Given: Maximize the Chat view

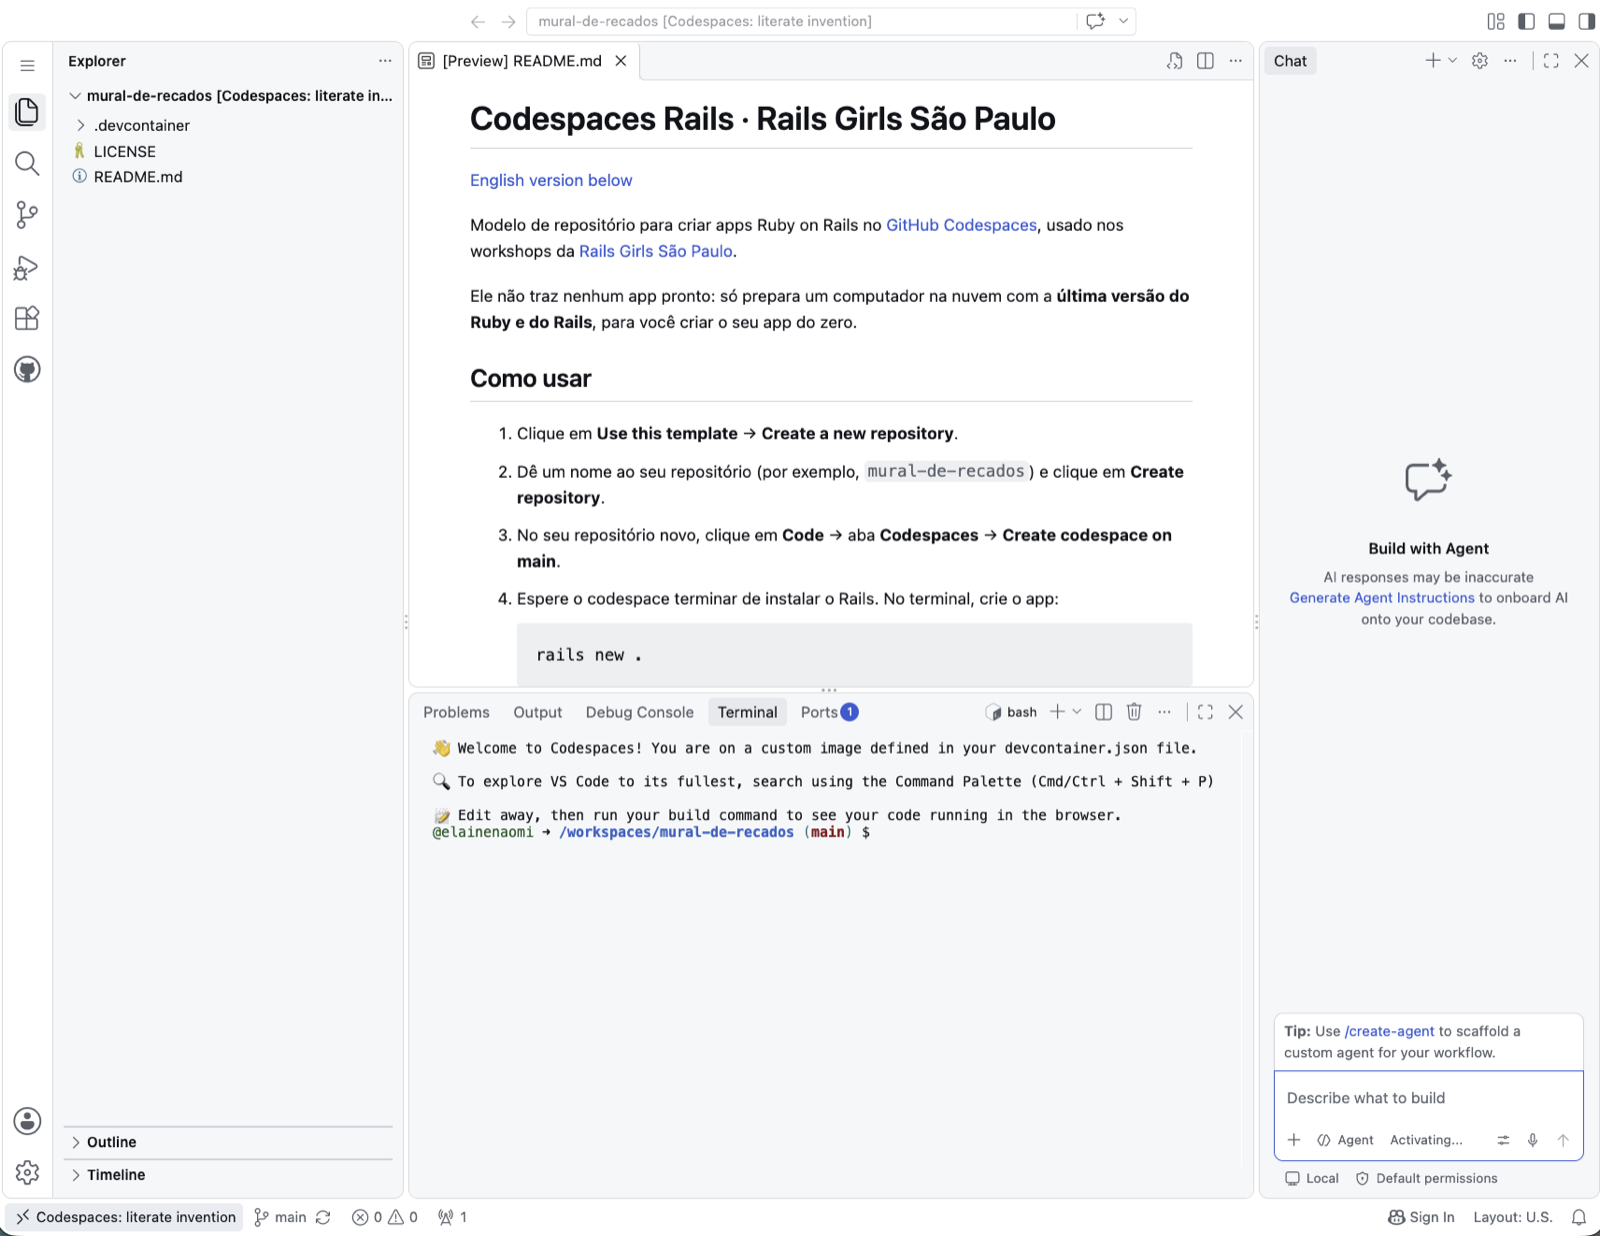Looking at the screenshot, I should tap(1551, 61).
